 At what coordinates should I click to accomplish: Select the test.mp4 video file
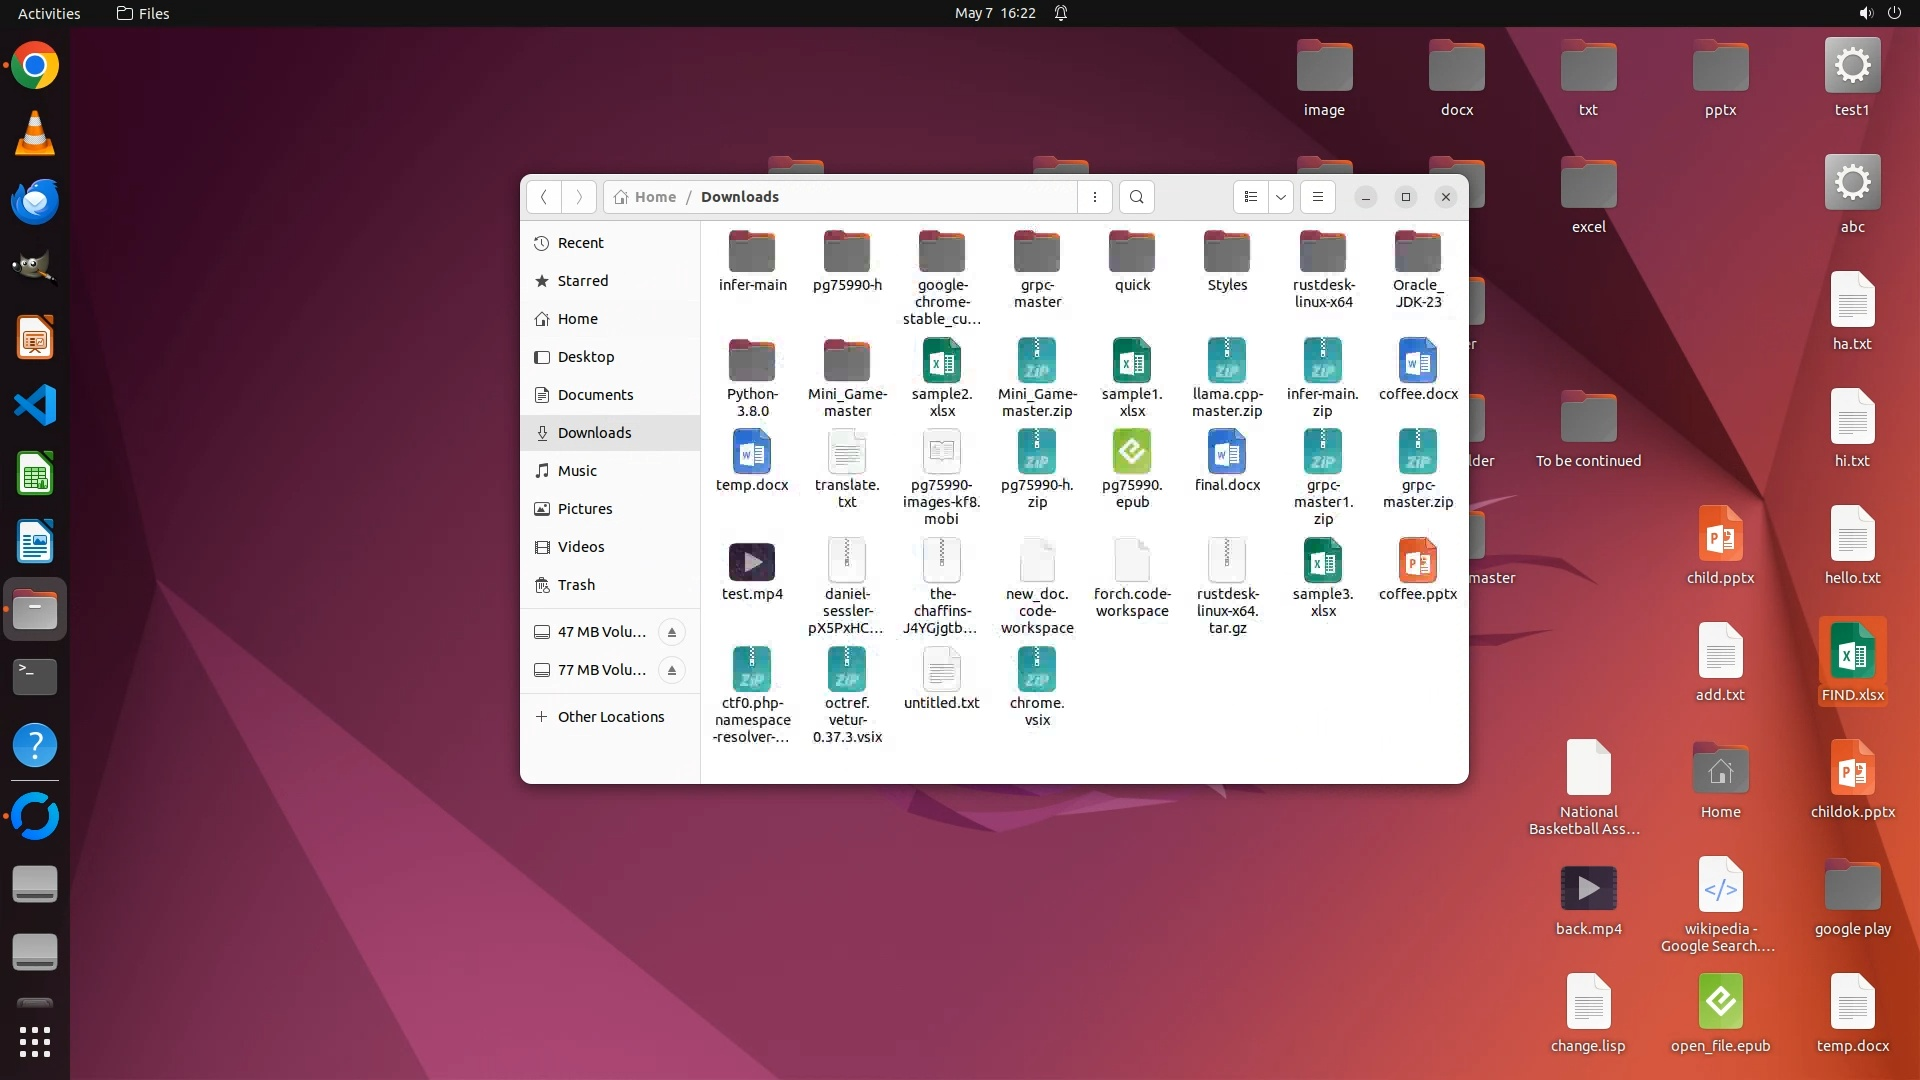coord(752,563)
